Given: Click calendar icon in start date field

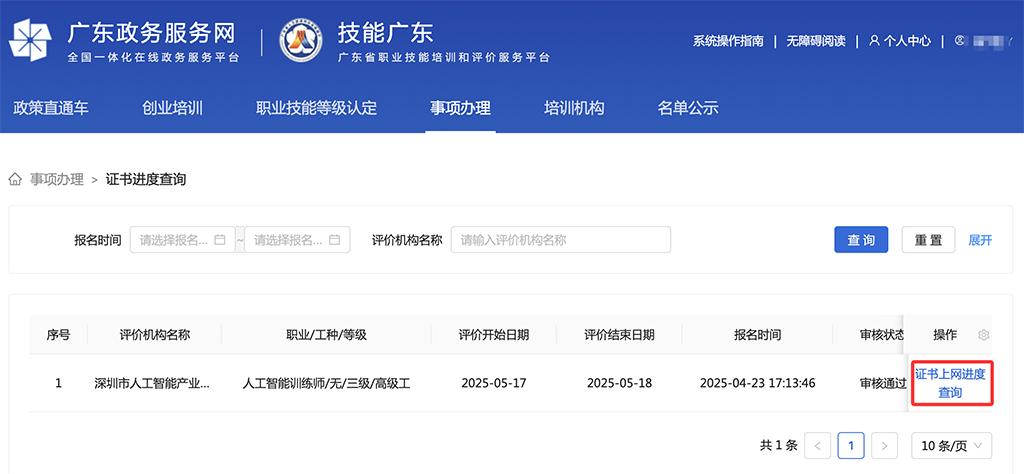Looking at the screenshot, I should coord(219,240).
